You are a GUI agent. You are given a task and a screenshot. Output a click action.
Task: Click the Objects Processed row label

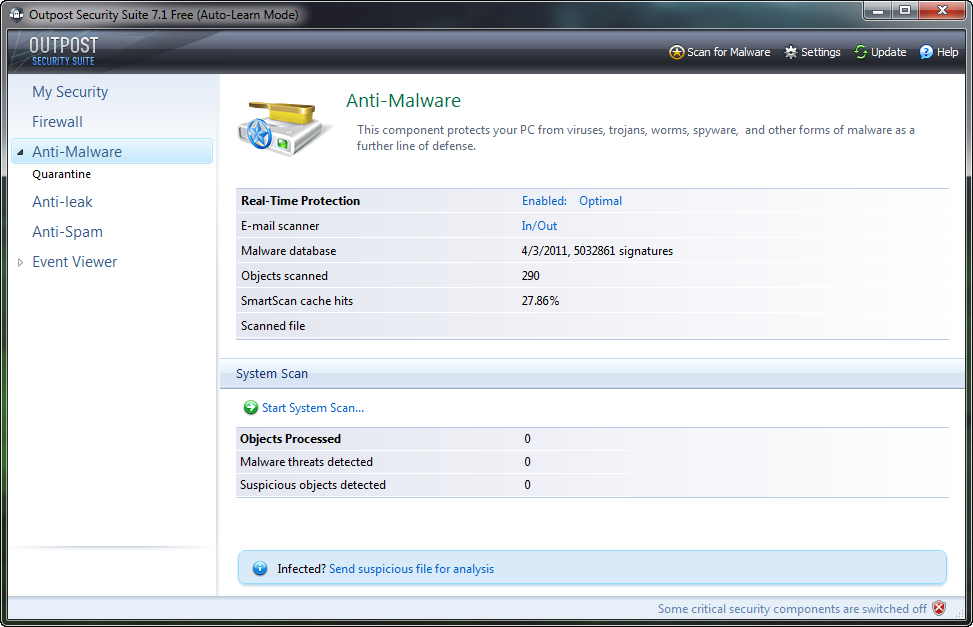pos(290,439)
